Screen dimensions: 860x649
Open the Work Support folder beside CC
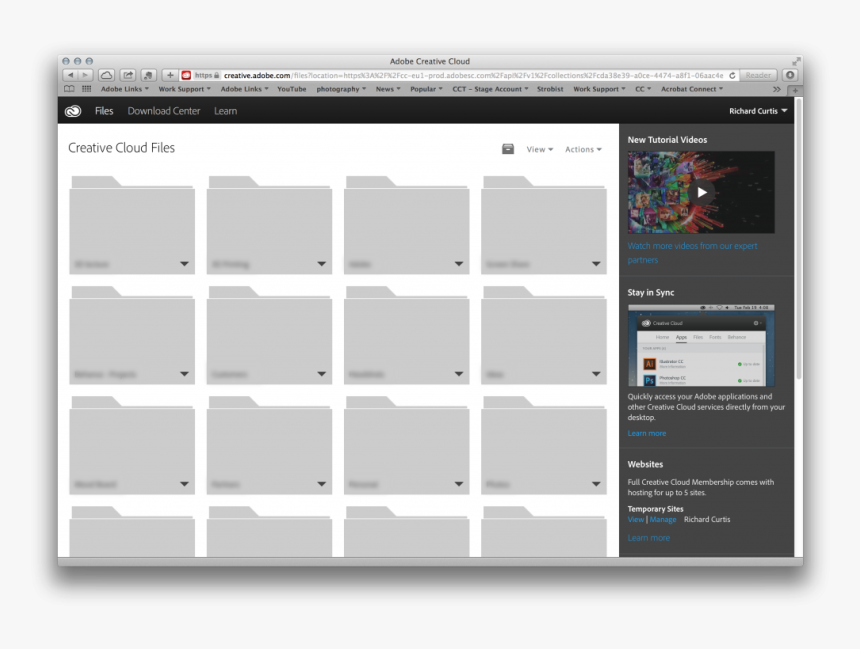pyautogui.click(x=599, y=89)
